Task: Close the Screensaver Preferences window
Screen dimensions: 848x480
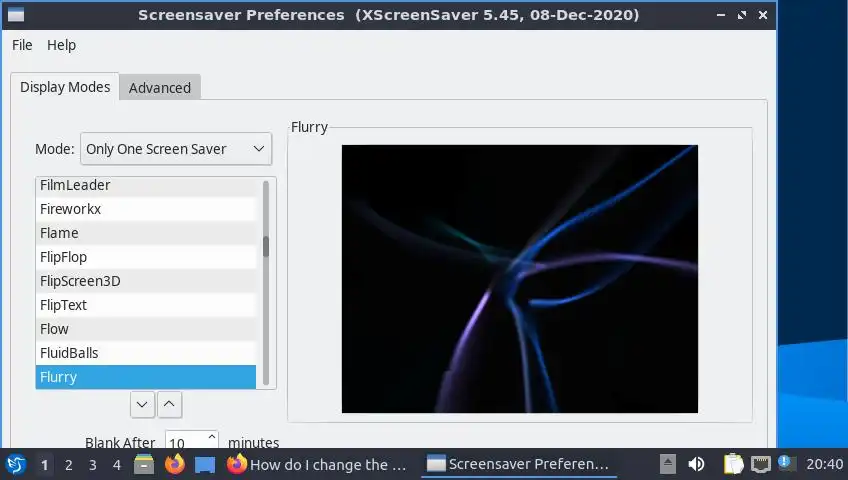Action: point(763,15)
